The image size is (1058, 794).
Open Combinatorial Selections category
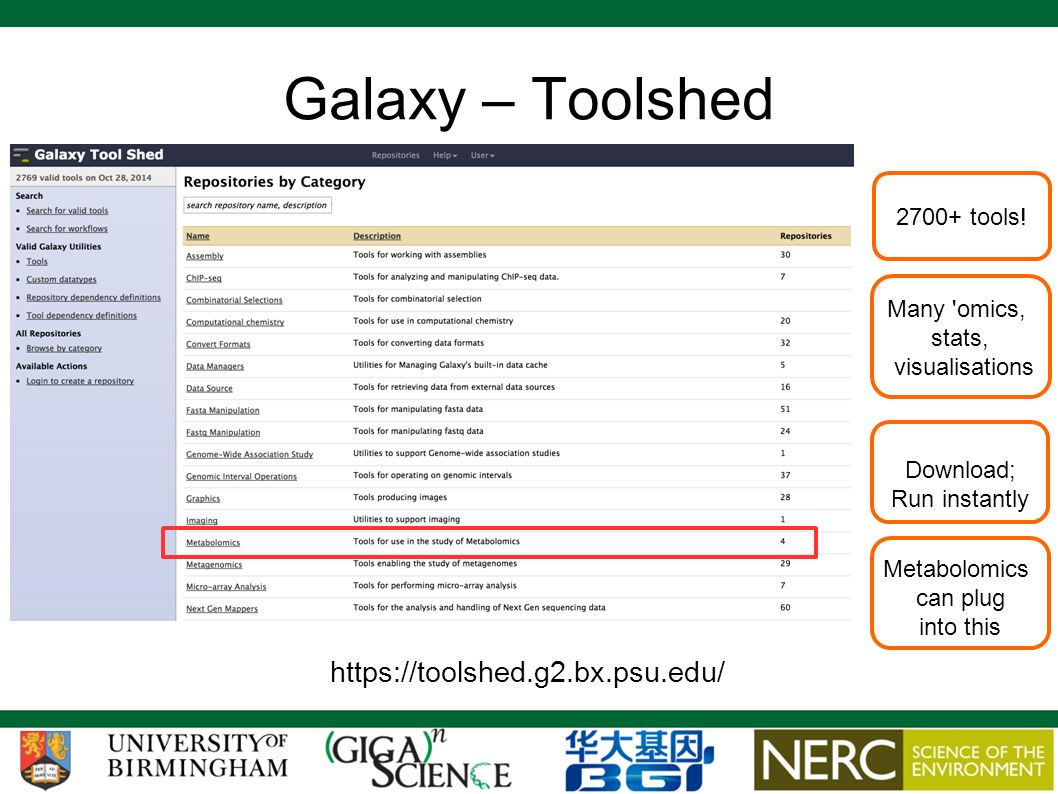pos(234,300)
